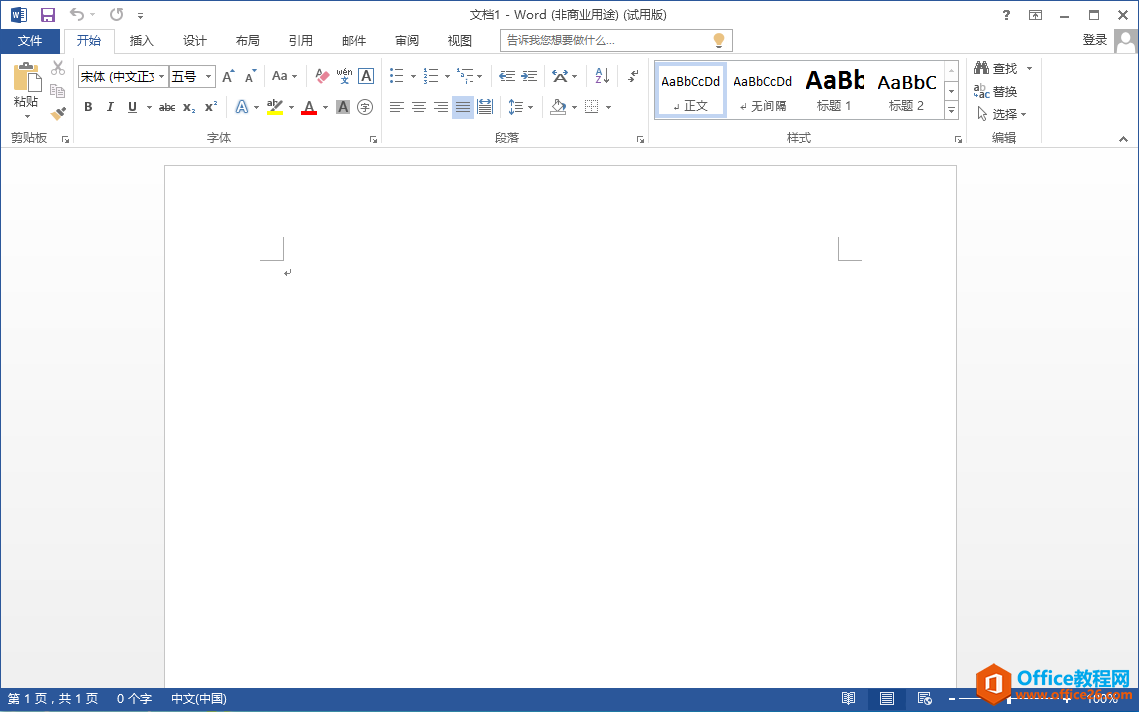
Task: Click the Tell Me search box
Action: pyautogui.click(x=616, y=41)
